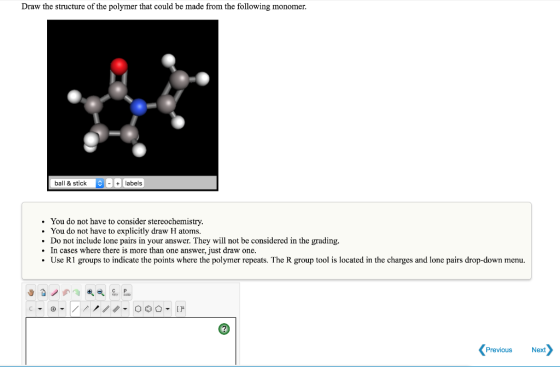Select the bold wedge bond tool
The height and width of the screenshot is (367, 560).
(x=96, y=309)
